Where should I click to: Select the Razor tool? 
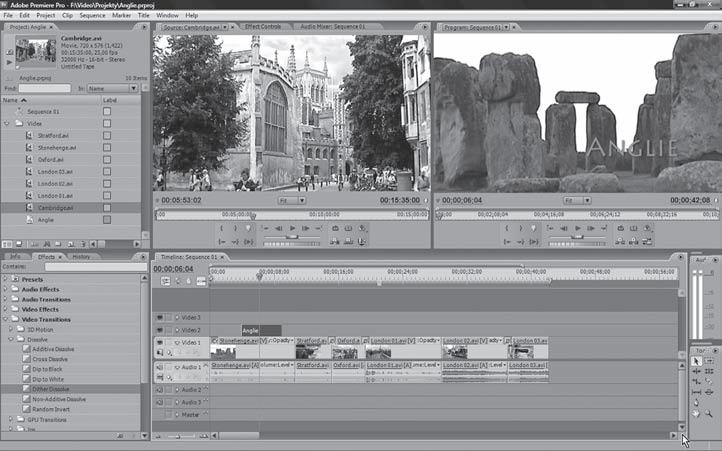pos(709,381)
